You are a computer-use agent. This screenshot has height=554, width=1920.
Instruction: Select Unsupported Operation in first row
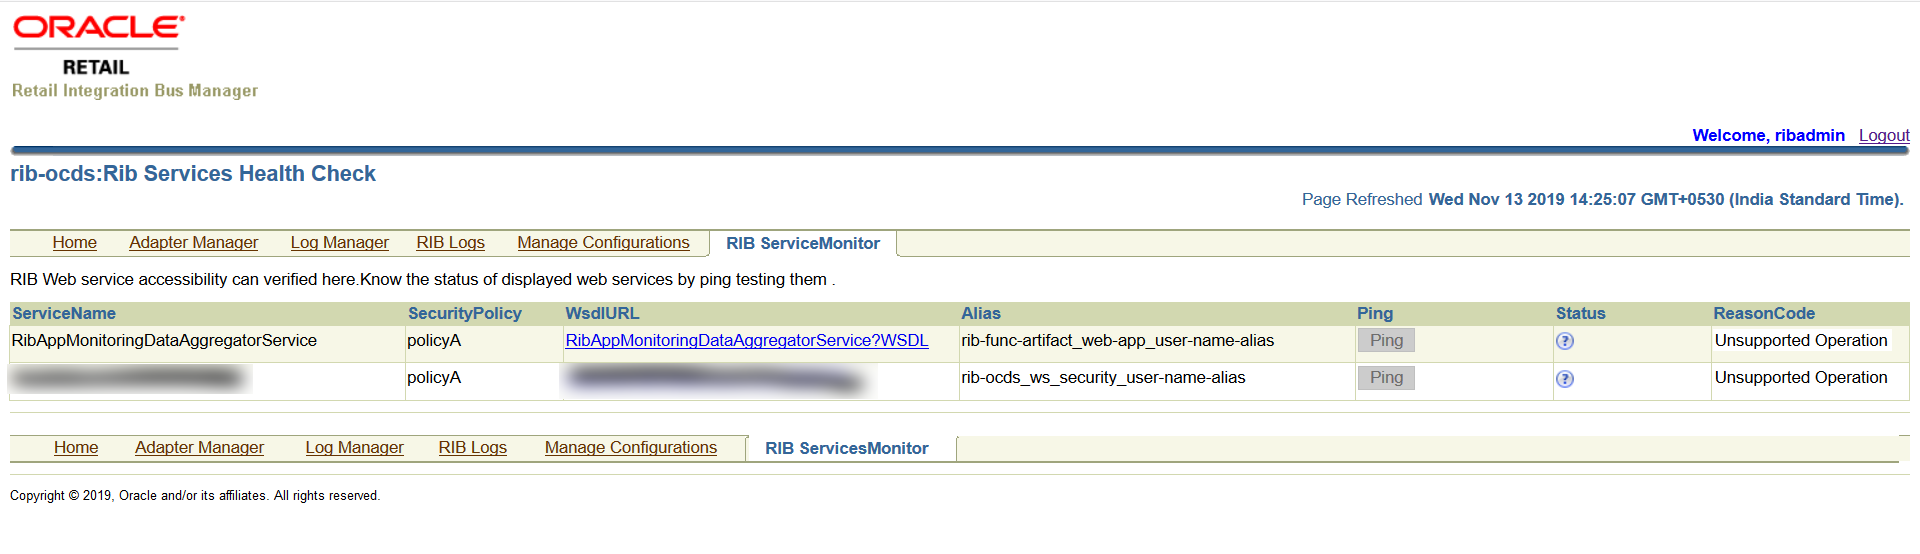click(x=1801, y=341)
